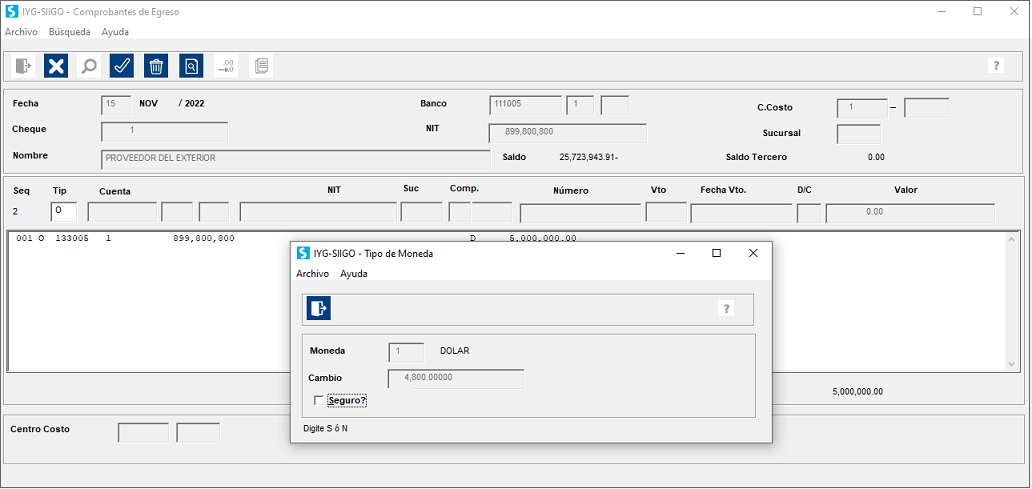Click the first Centro Costo field
1032x489 pixels.
pos(143,432)
